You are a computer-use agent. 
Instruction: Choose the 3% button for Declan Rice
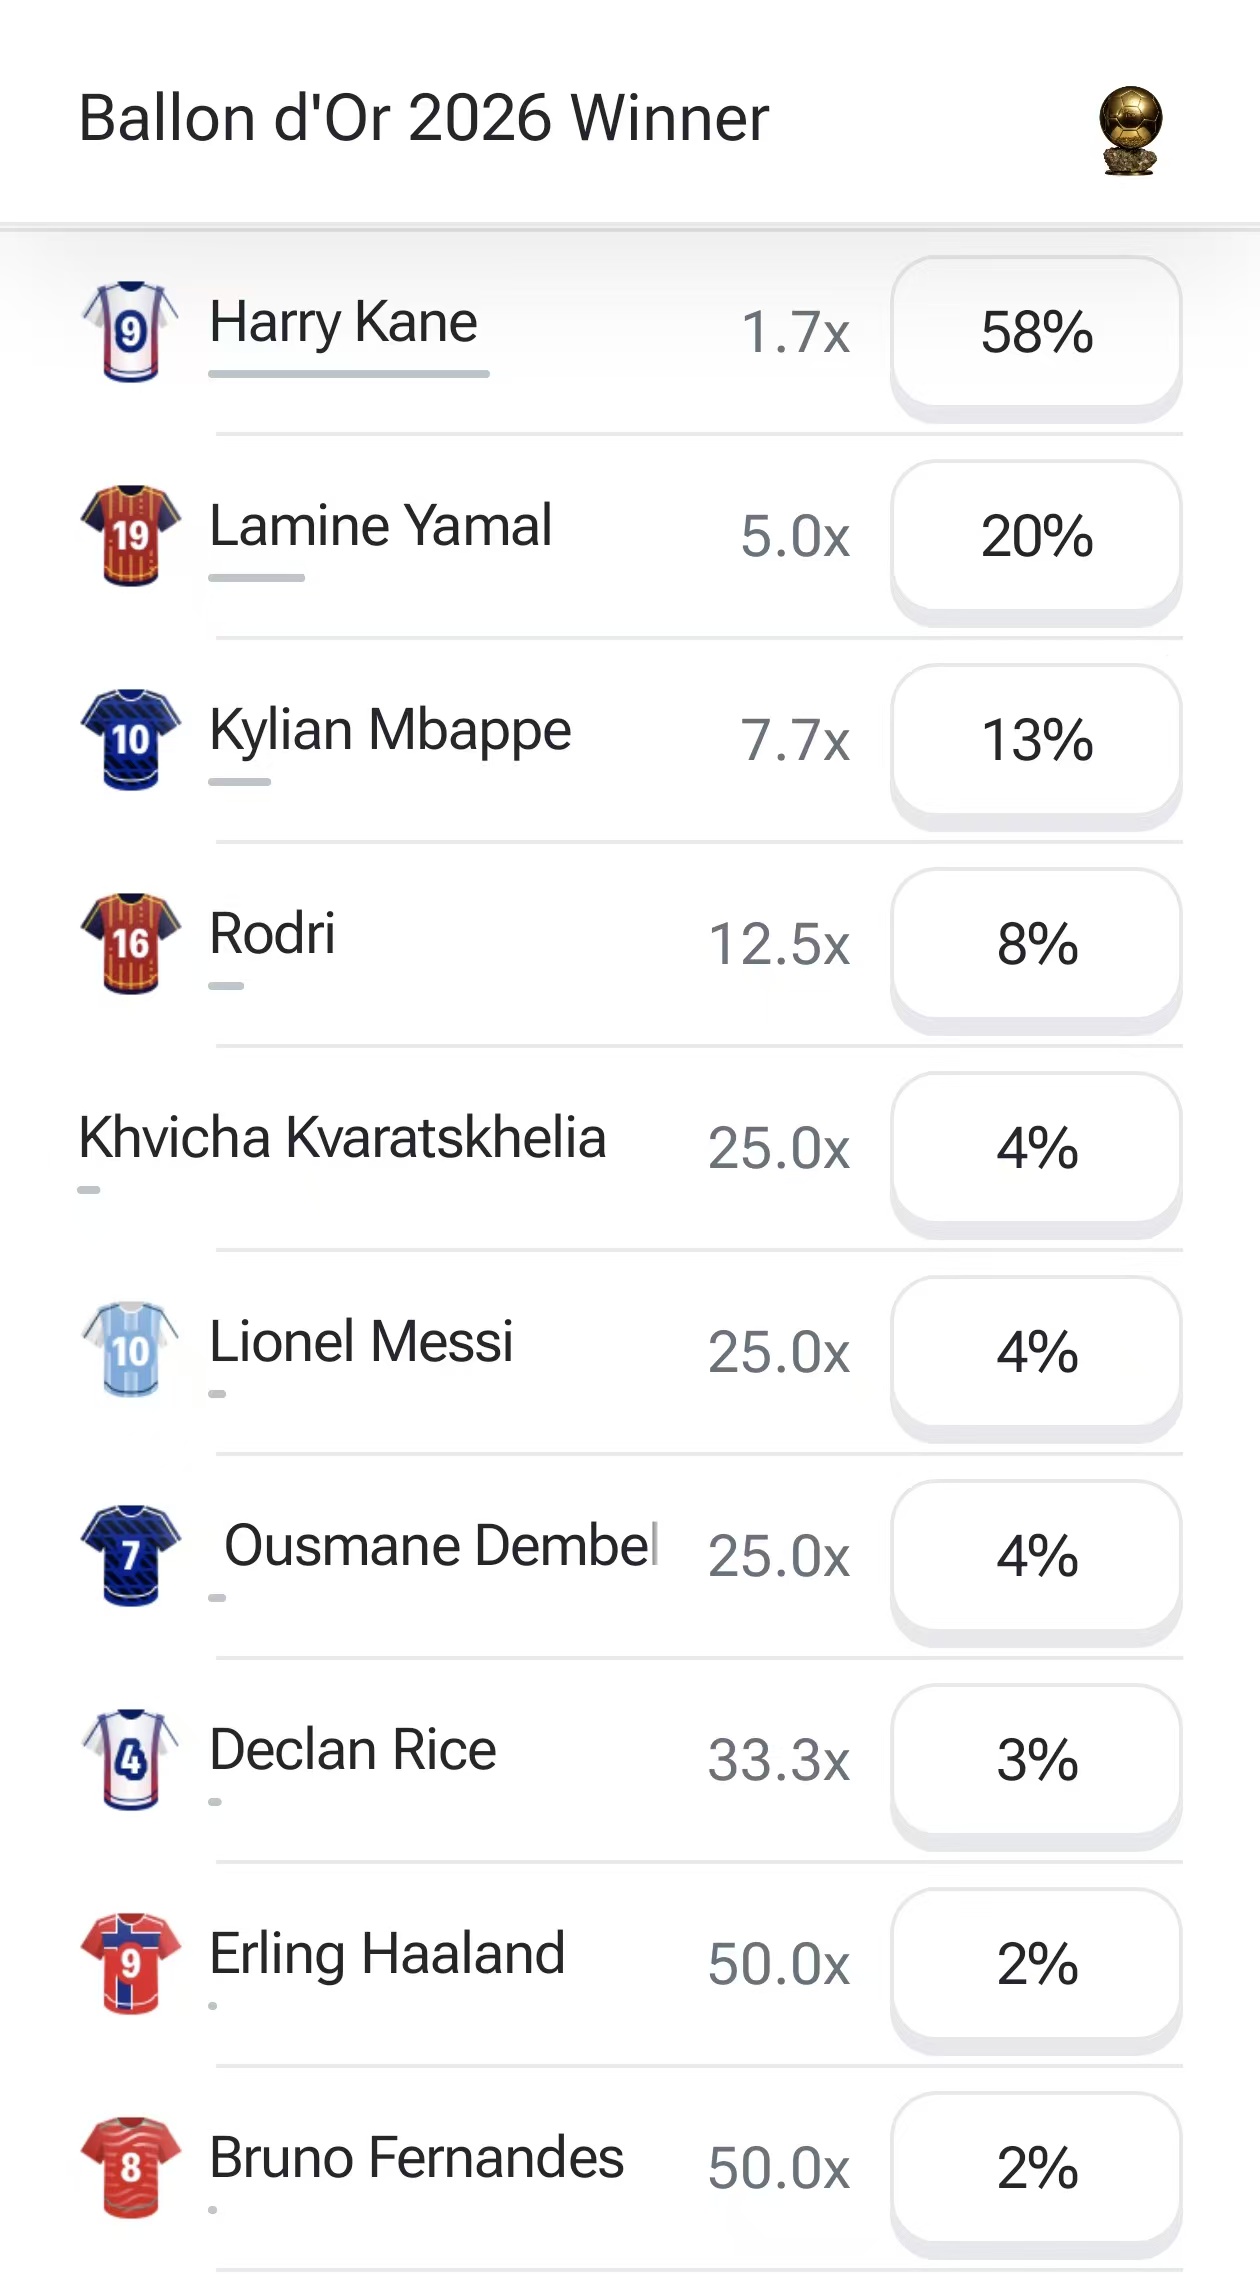[1037, 1761]
